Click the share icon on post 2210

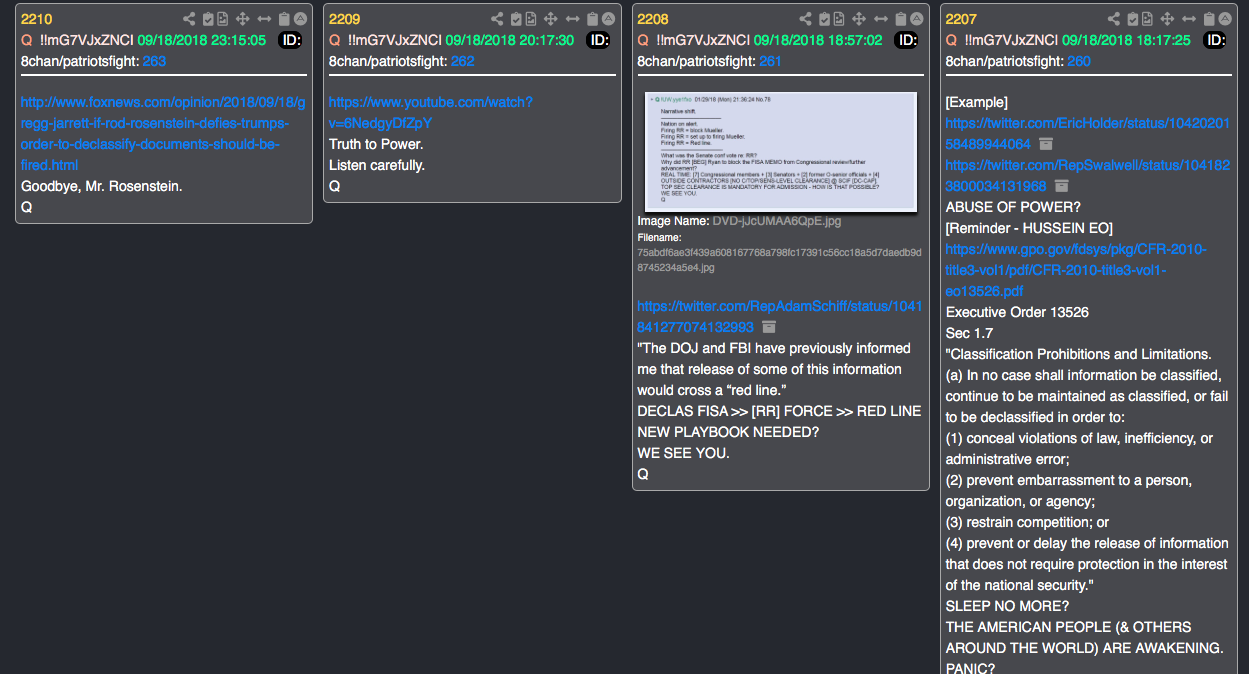pyautogui.click(x=189, y=19)
